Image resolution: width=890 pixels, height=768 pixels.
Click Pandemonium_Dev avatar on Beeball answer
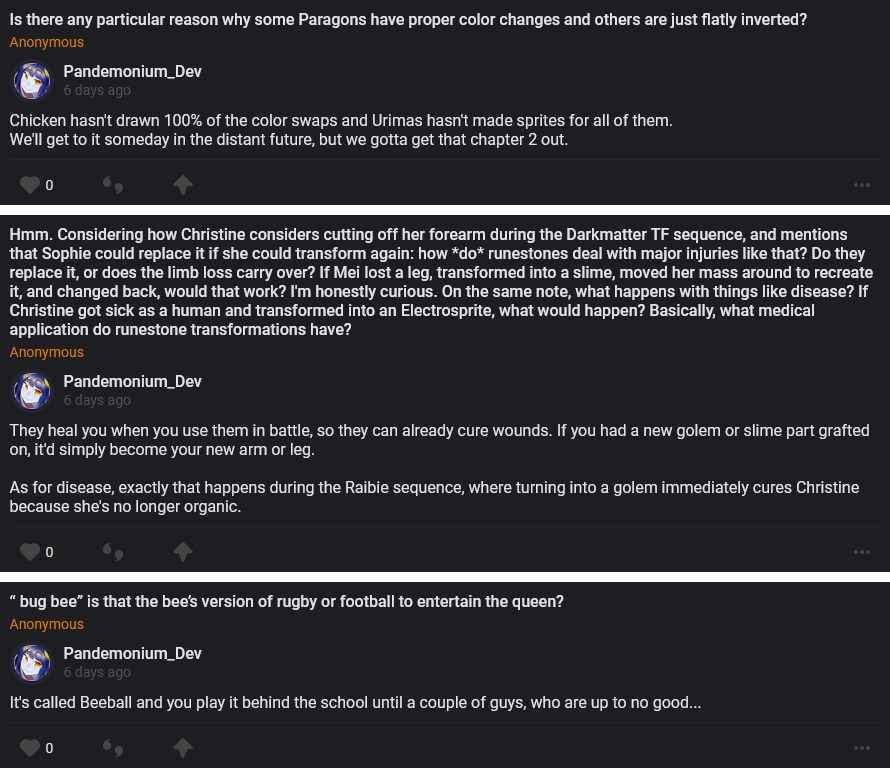point(32,662)
